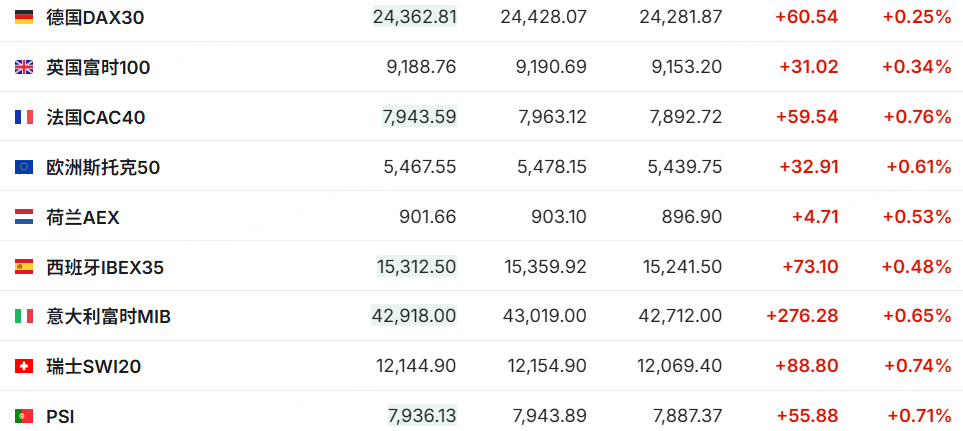Open the 英国富时100 index link
Image resolution: width=963 pixels, height=431 pixels.
[98, 67]
